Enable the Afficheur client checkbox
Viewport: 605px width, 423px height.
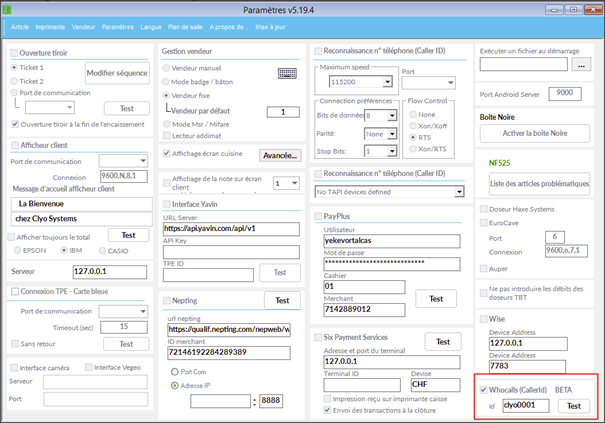pos(15,145)
